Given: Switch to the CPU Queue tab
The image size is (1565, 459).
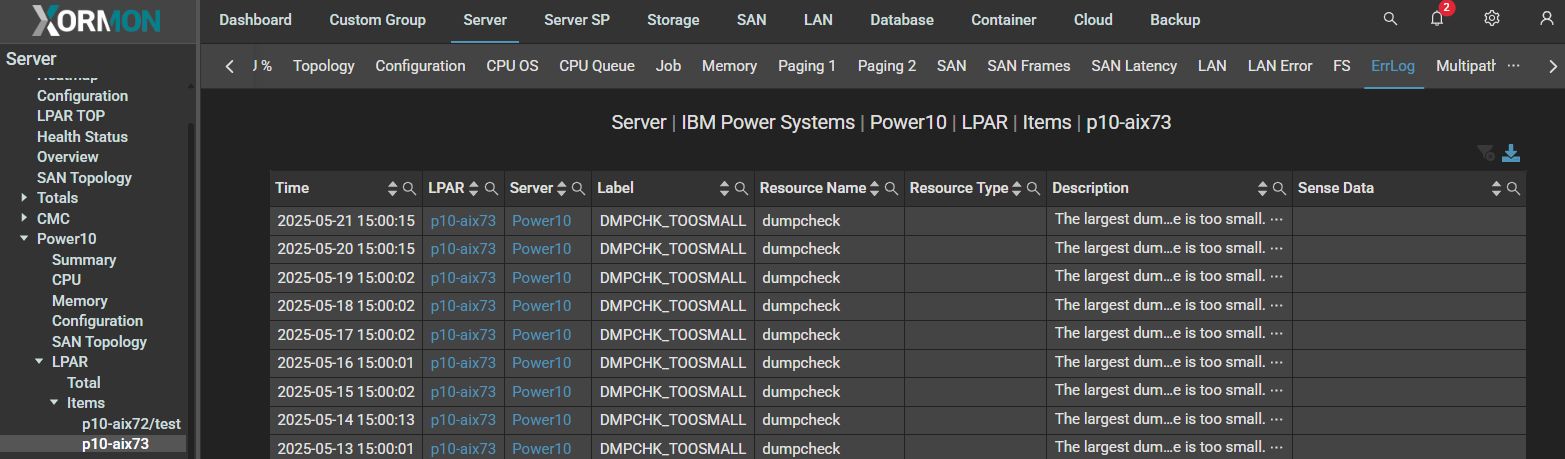Looking at the screenshot, I should (x=597, y=66).
